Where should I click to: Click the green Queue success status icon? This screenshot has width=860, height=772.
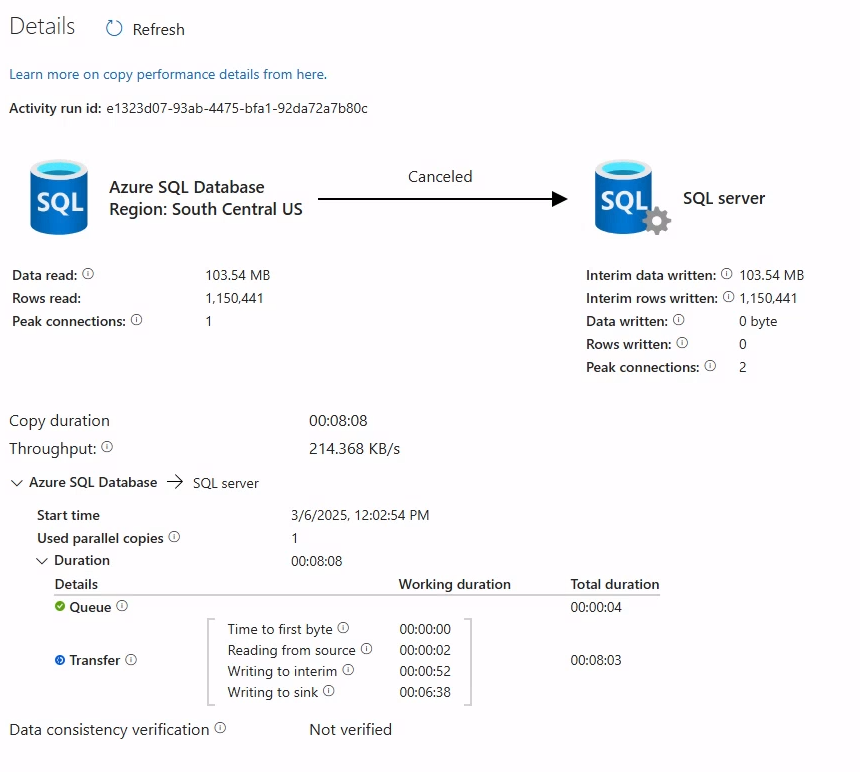[x=60, y=606]
